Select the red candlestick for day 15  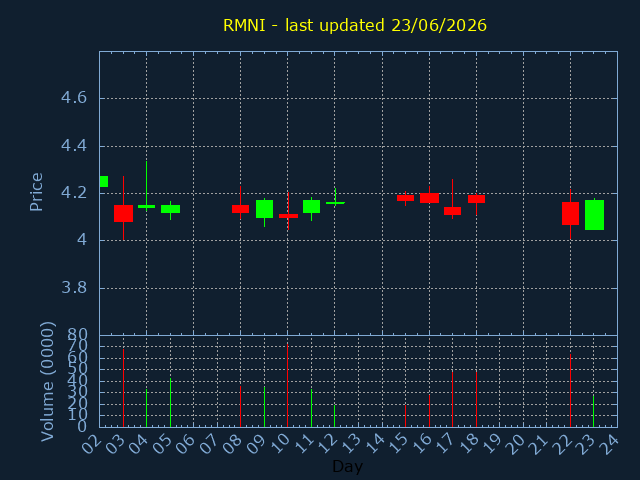click(x=405, y=198)
